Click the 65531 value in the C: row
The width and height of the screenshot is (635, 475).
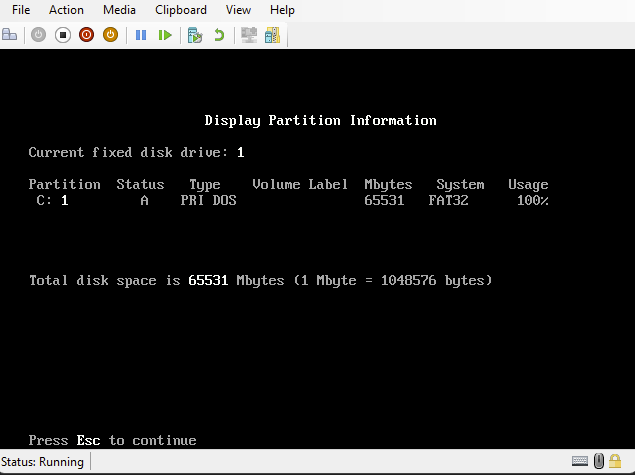click(384, 200)
